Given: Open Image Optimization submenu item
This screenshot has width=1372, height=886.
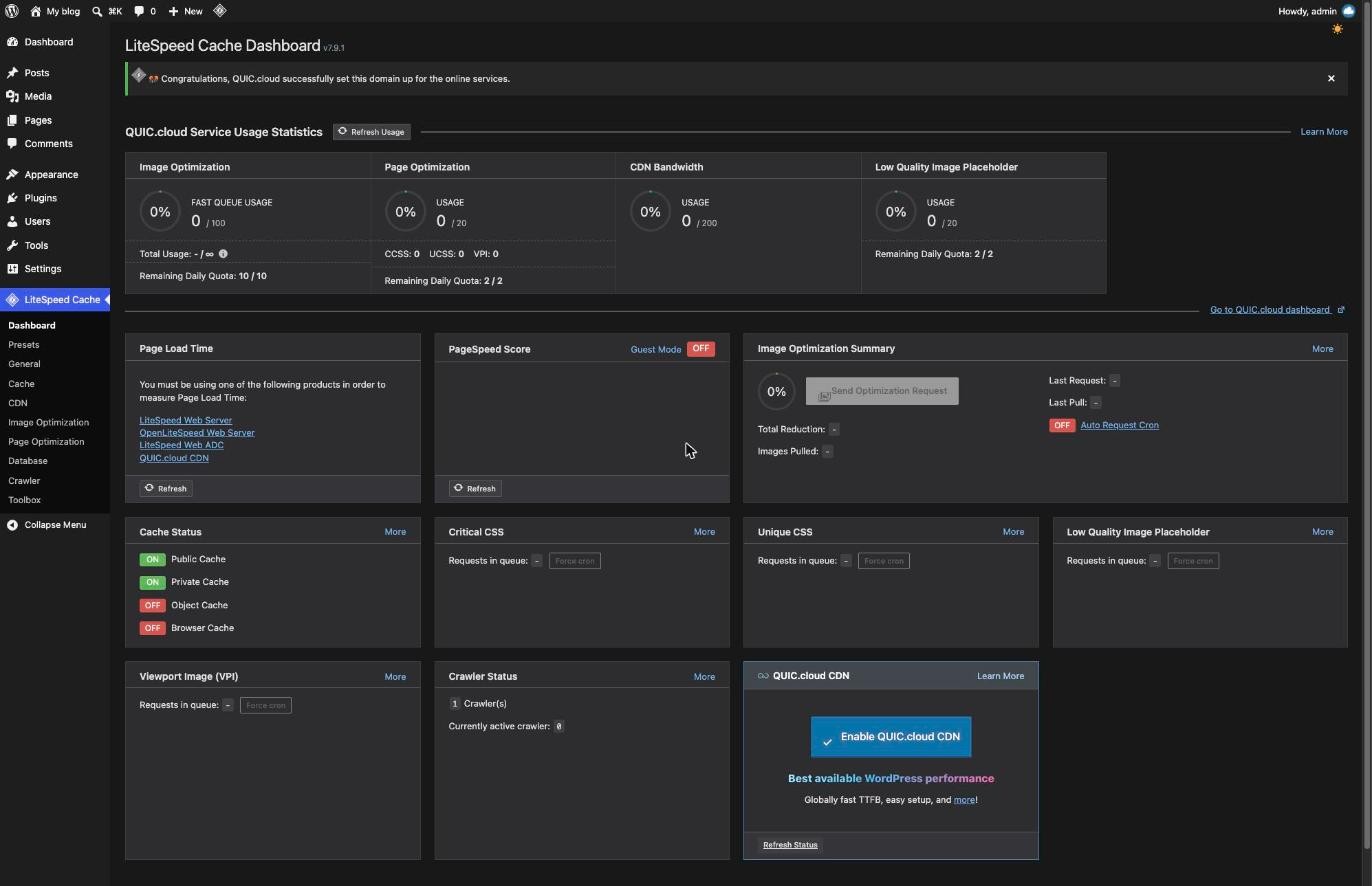Looking at the screenshot, I should [49, 422].
